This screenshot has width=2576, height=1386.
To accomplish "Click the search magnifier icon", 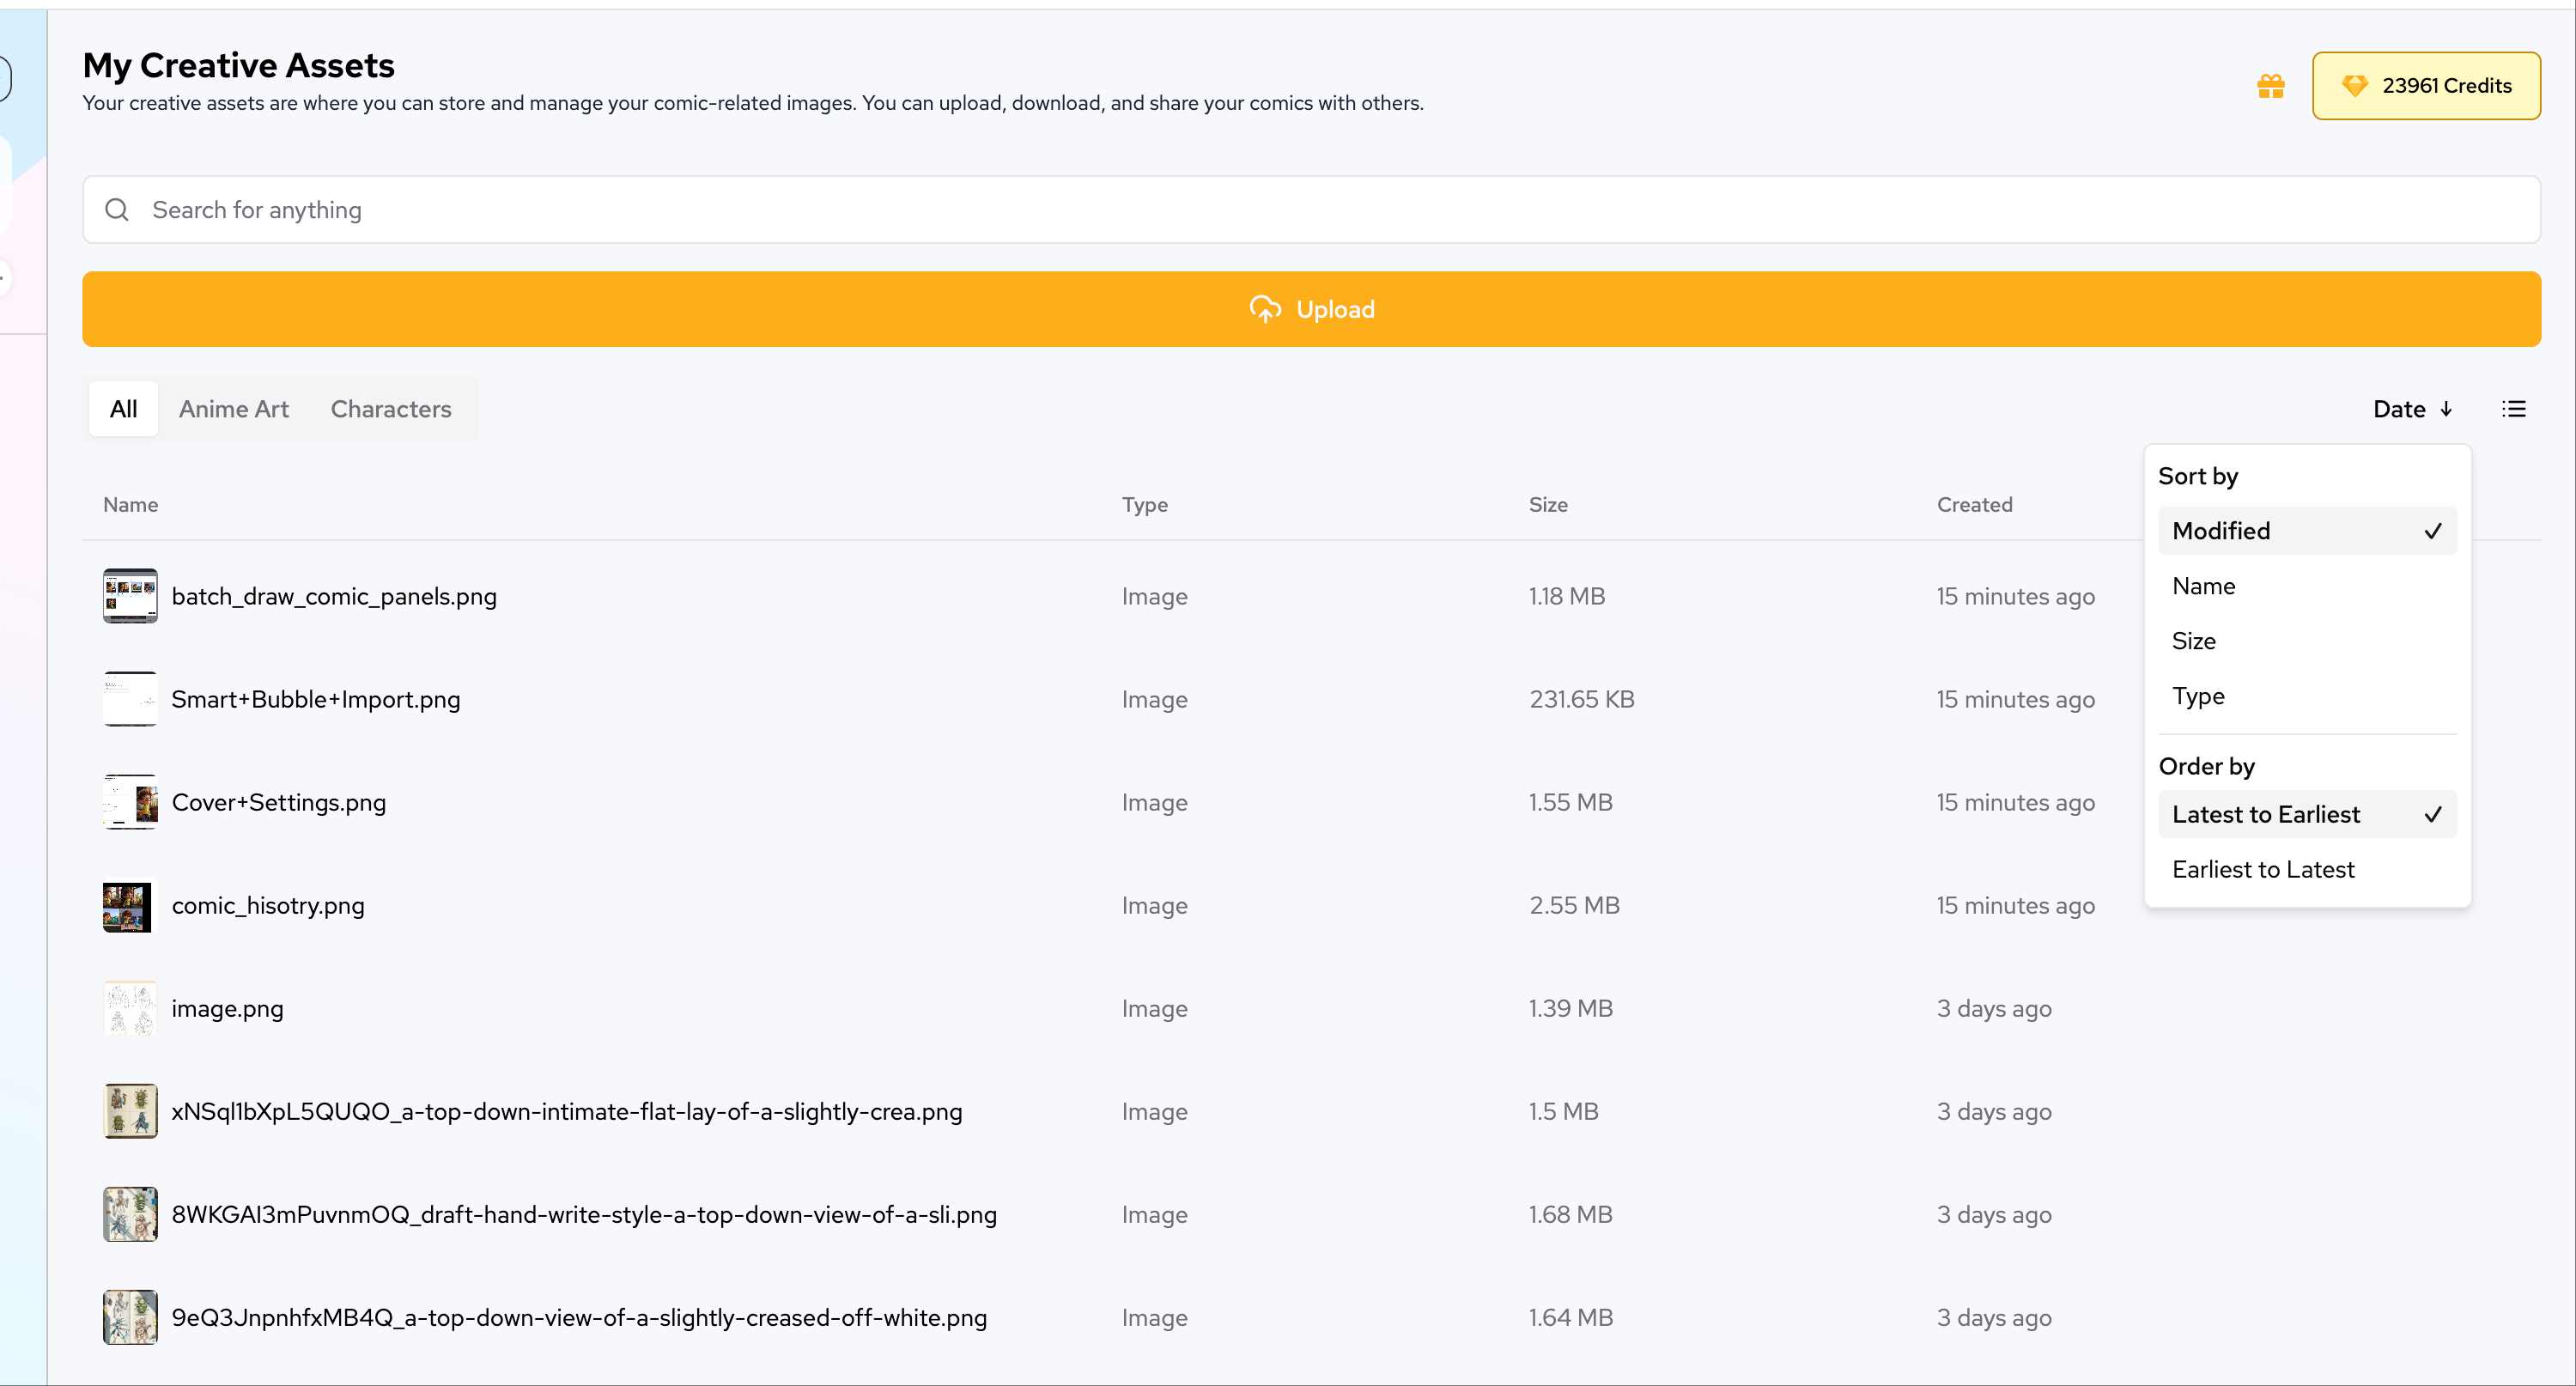I will click(x=117, y=210).
